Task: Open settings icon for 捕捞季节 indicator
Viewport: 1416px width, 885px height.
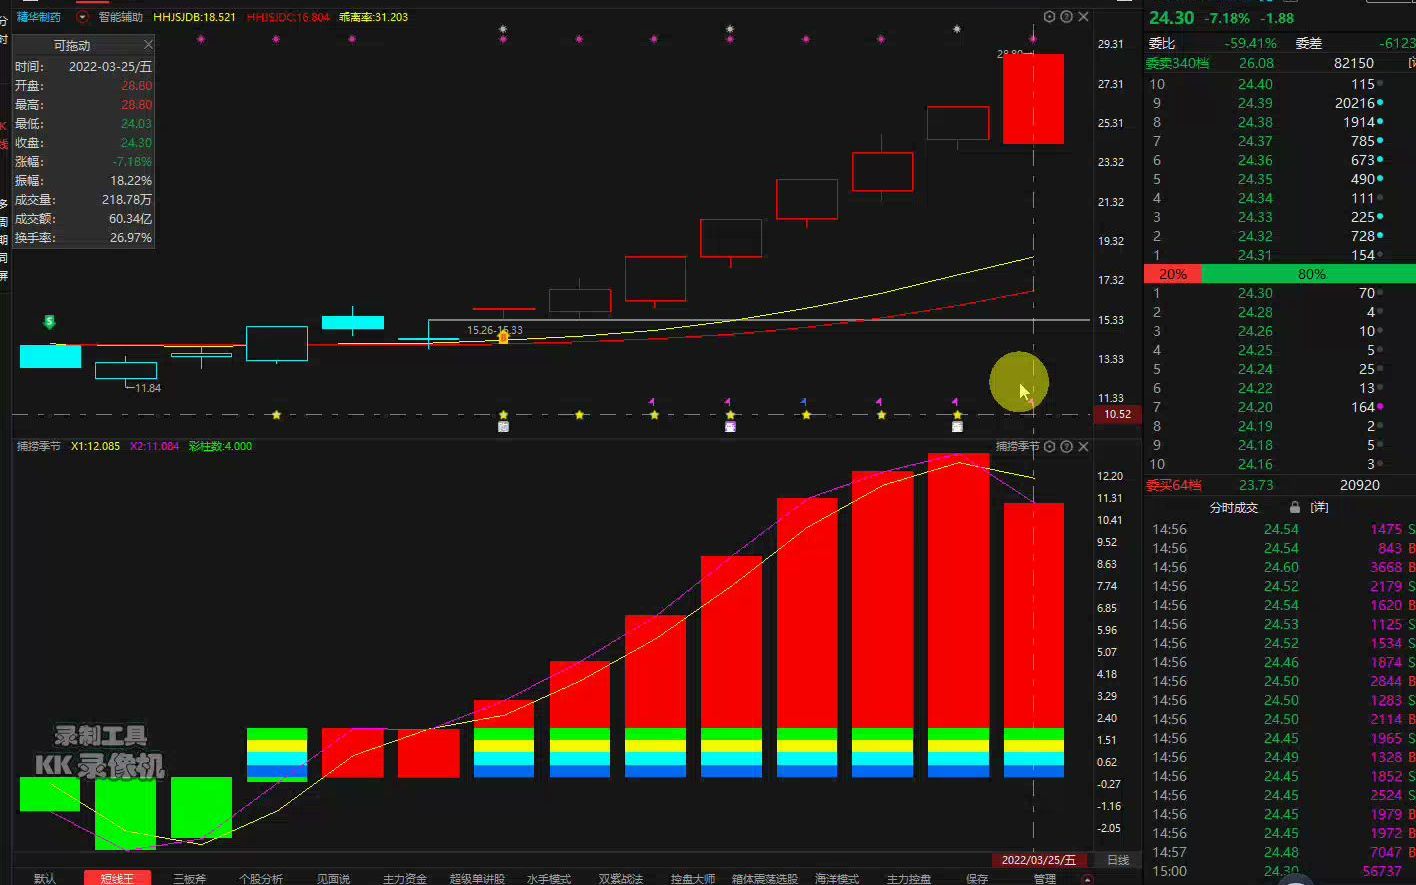Action: pyautogui.click(x=1049, y=446)
